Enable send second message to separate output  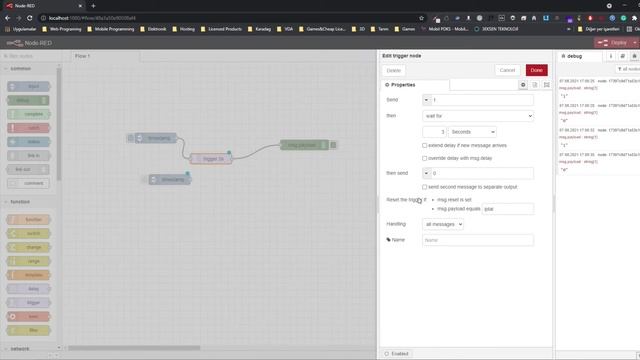pyautogui.click(x=424, y=187)
